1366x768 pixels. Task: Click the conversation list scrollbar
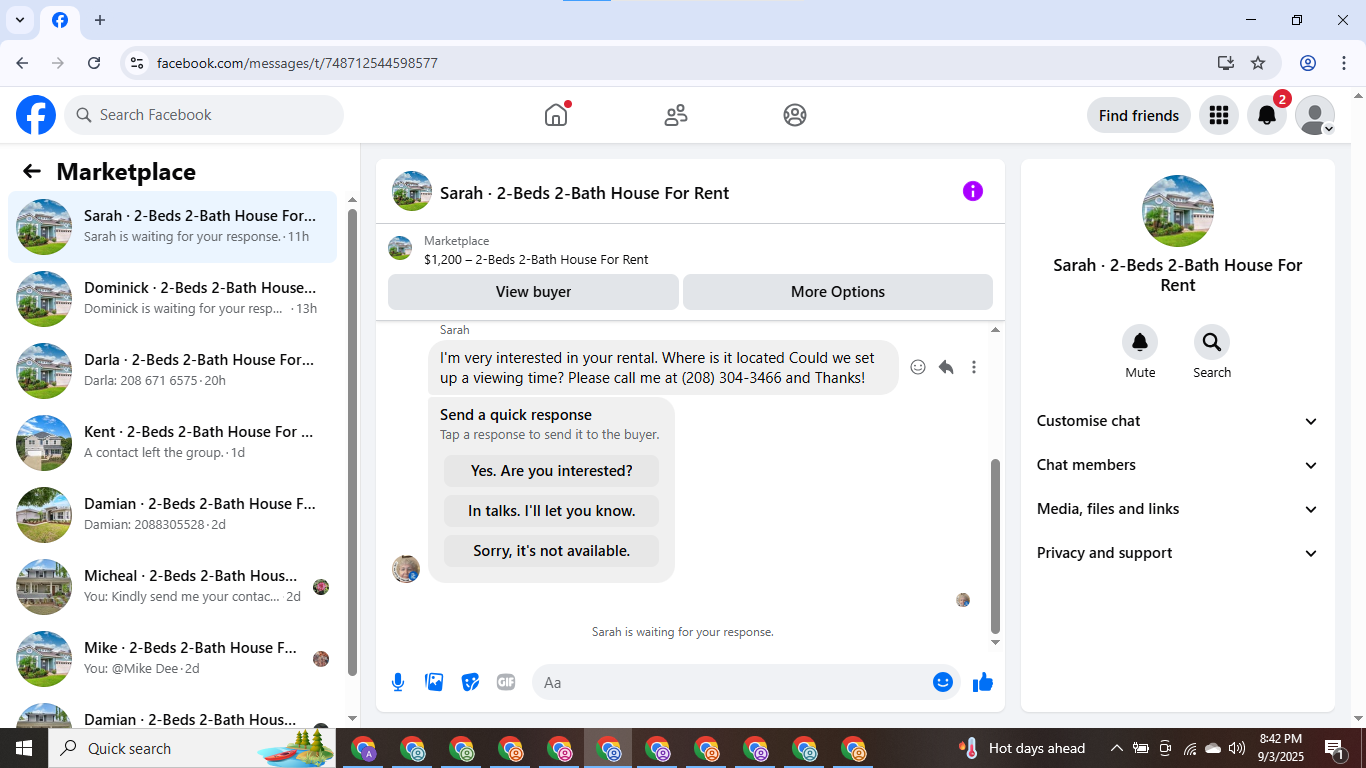click(352, 443)
